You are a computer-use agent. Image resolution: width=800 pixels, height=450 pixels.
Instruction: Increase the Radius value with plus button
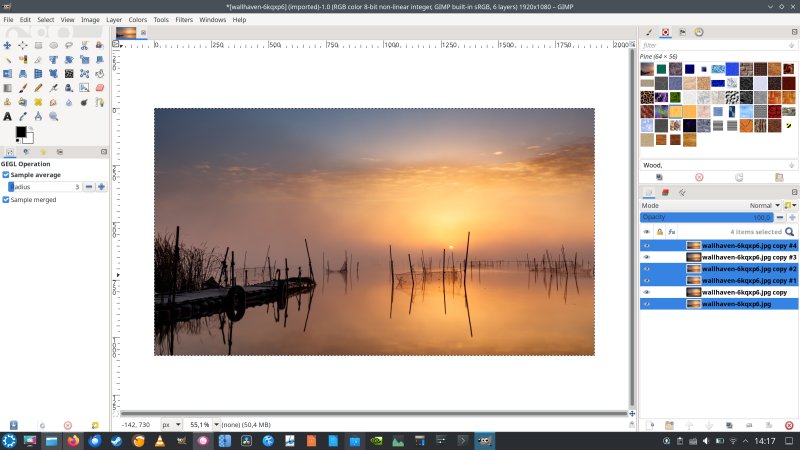click(101, 187)
